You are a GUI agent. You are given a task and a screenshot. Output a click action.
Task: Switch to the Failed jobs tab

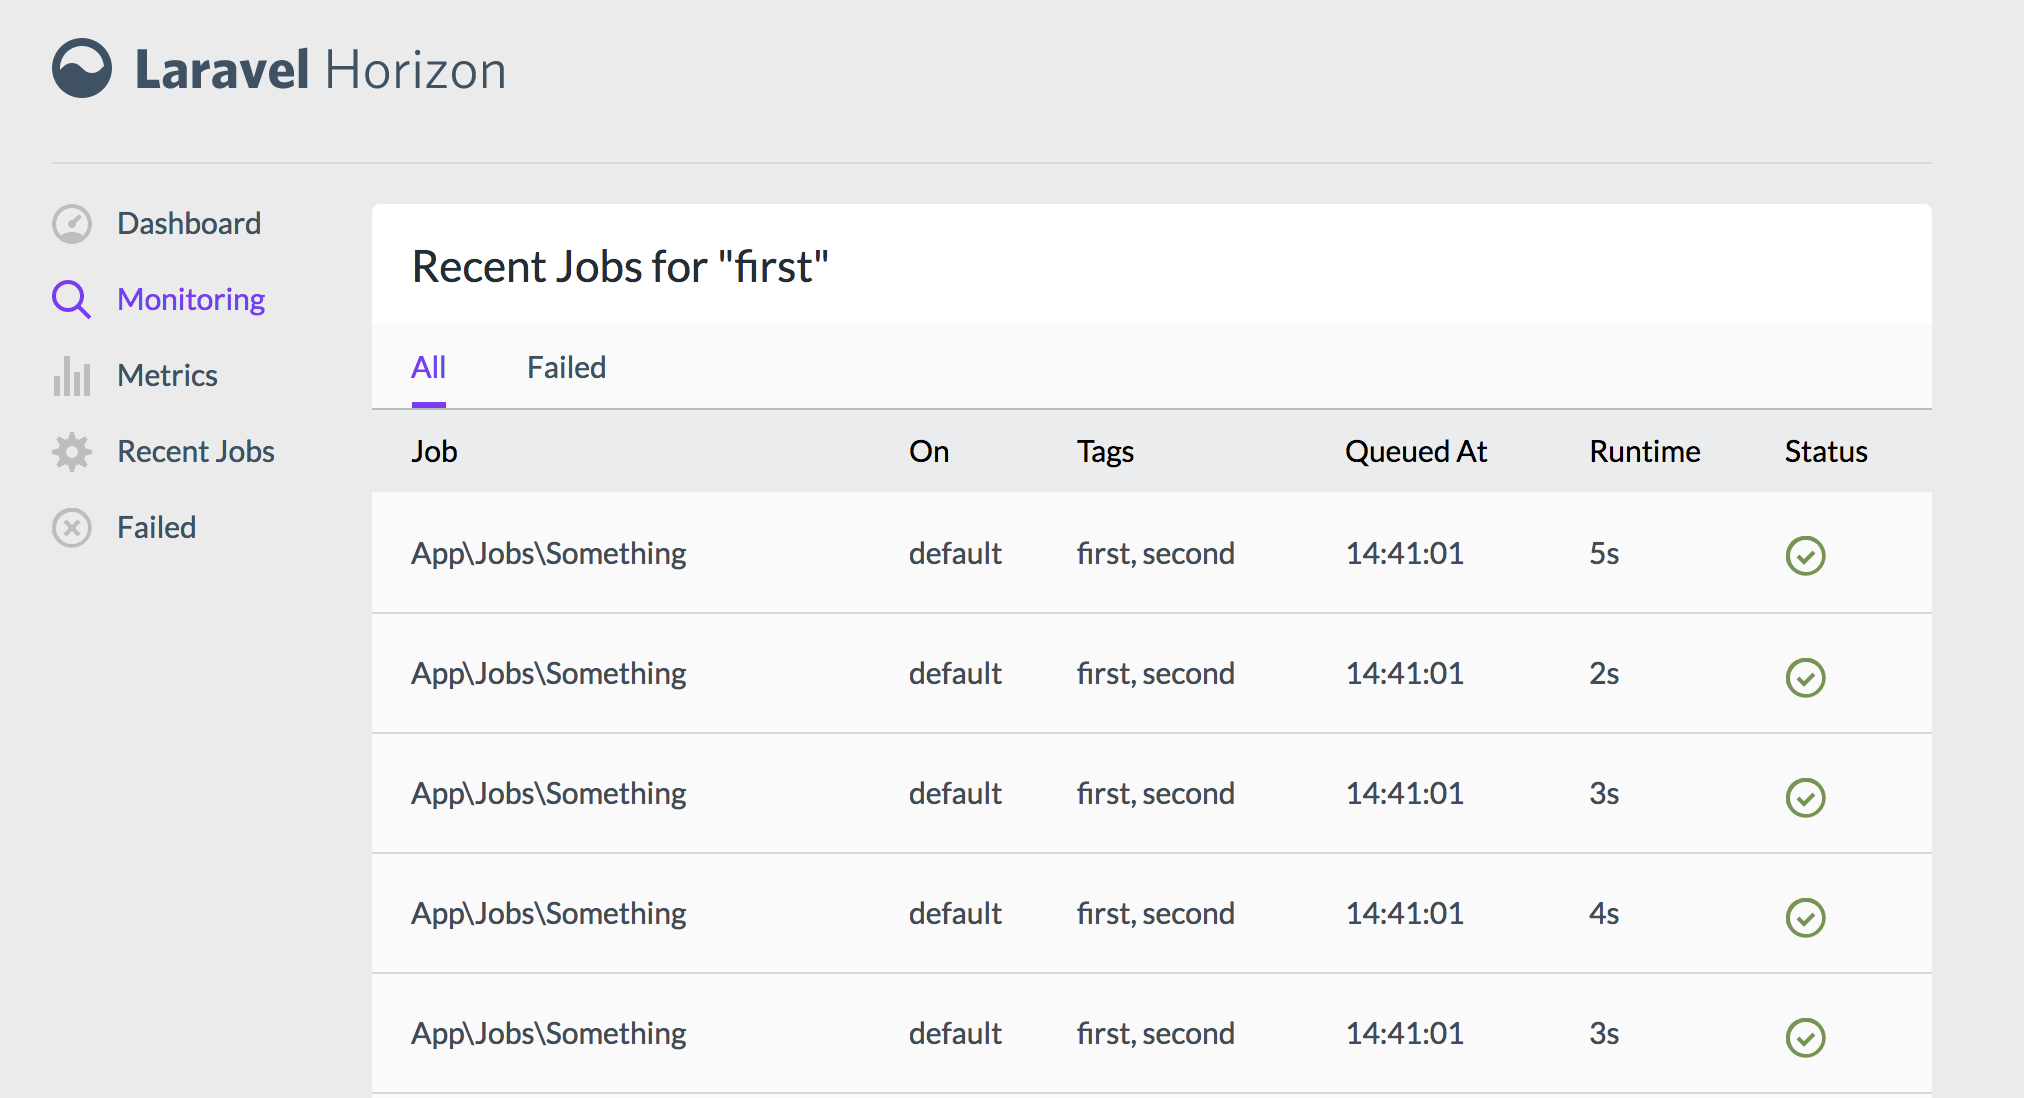click(x=566, y=368)
